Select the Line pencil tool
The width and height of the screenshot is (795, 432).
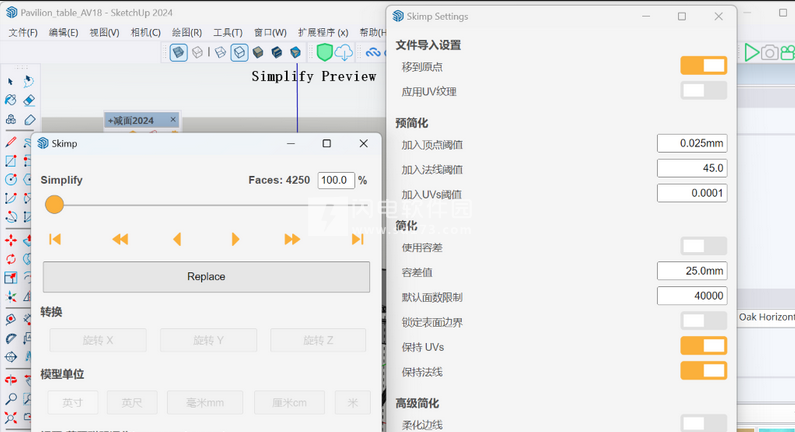pyautogui.click(x=11, y=142)
